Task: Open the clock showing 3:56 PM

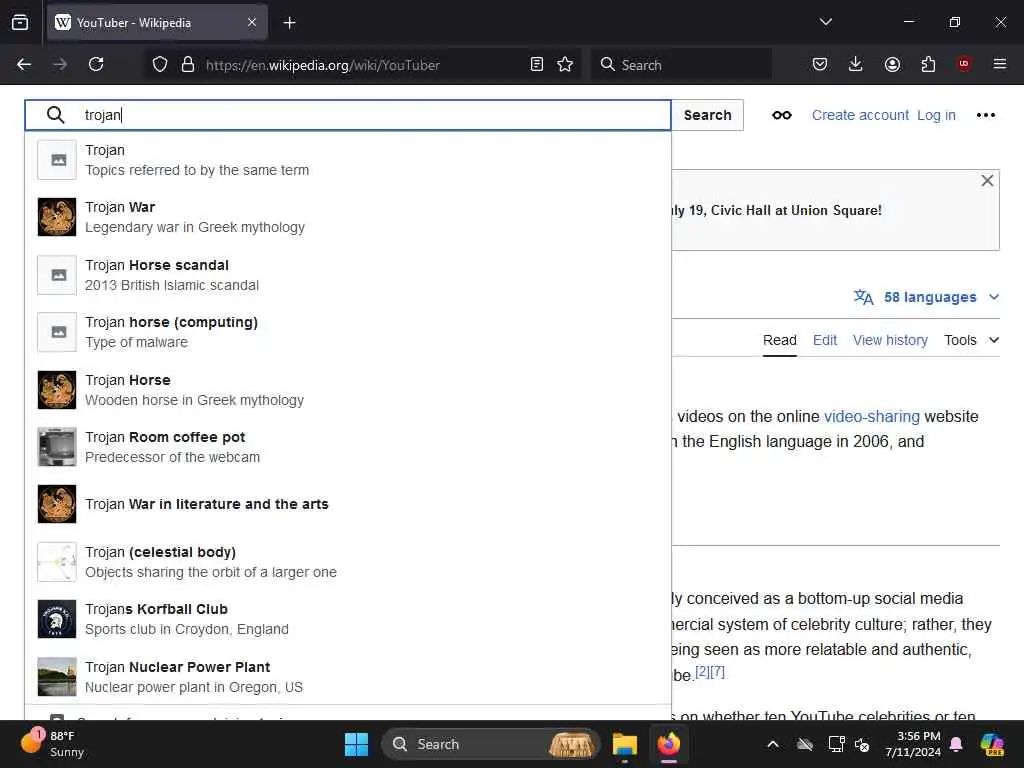Action: click(x=913, y=744)
